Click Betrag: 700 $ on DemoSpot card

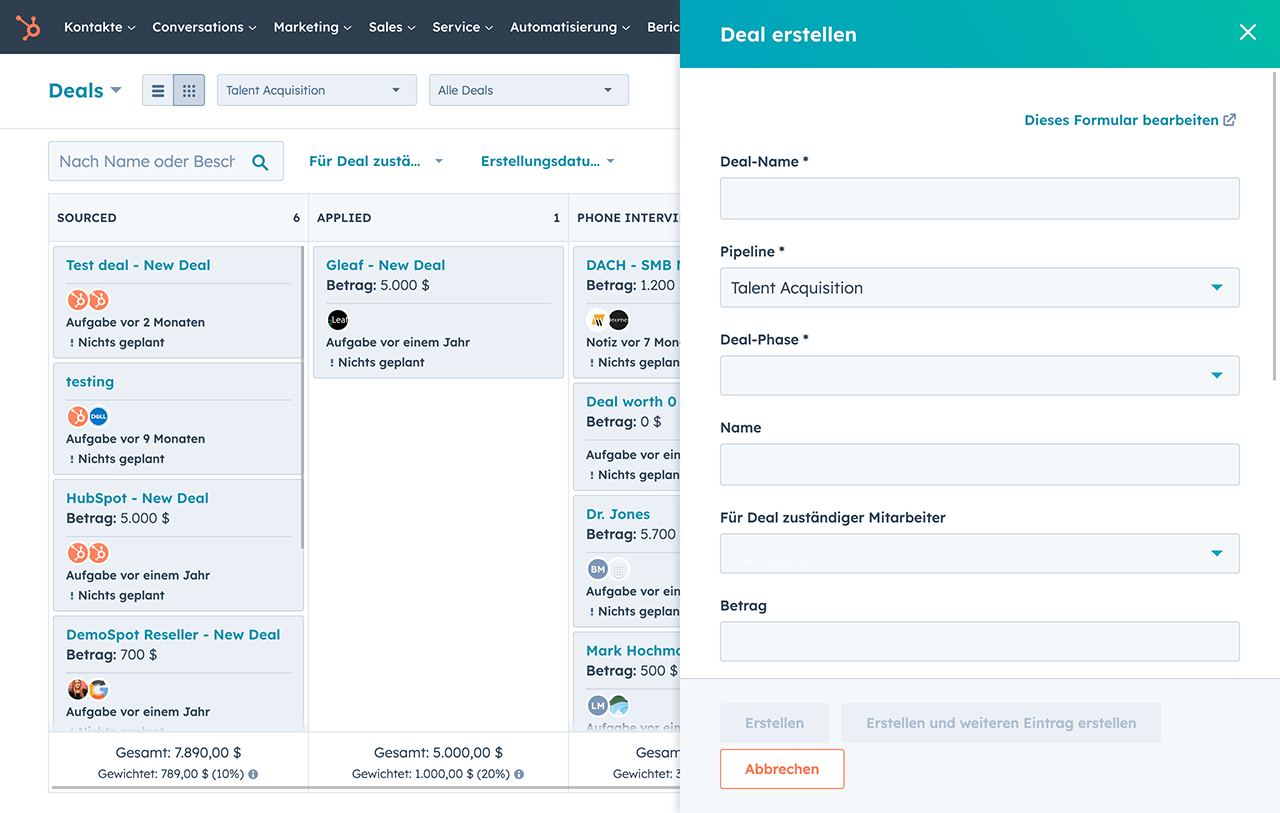tap(111, 655)
